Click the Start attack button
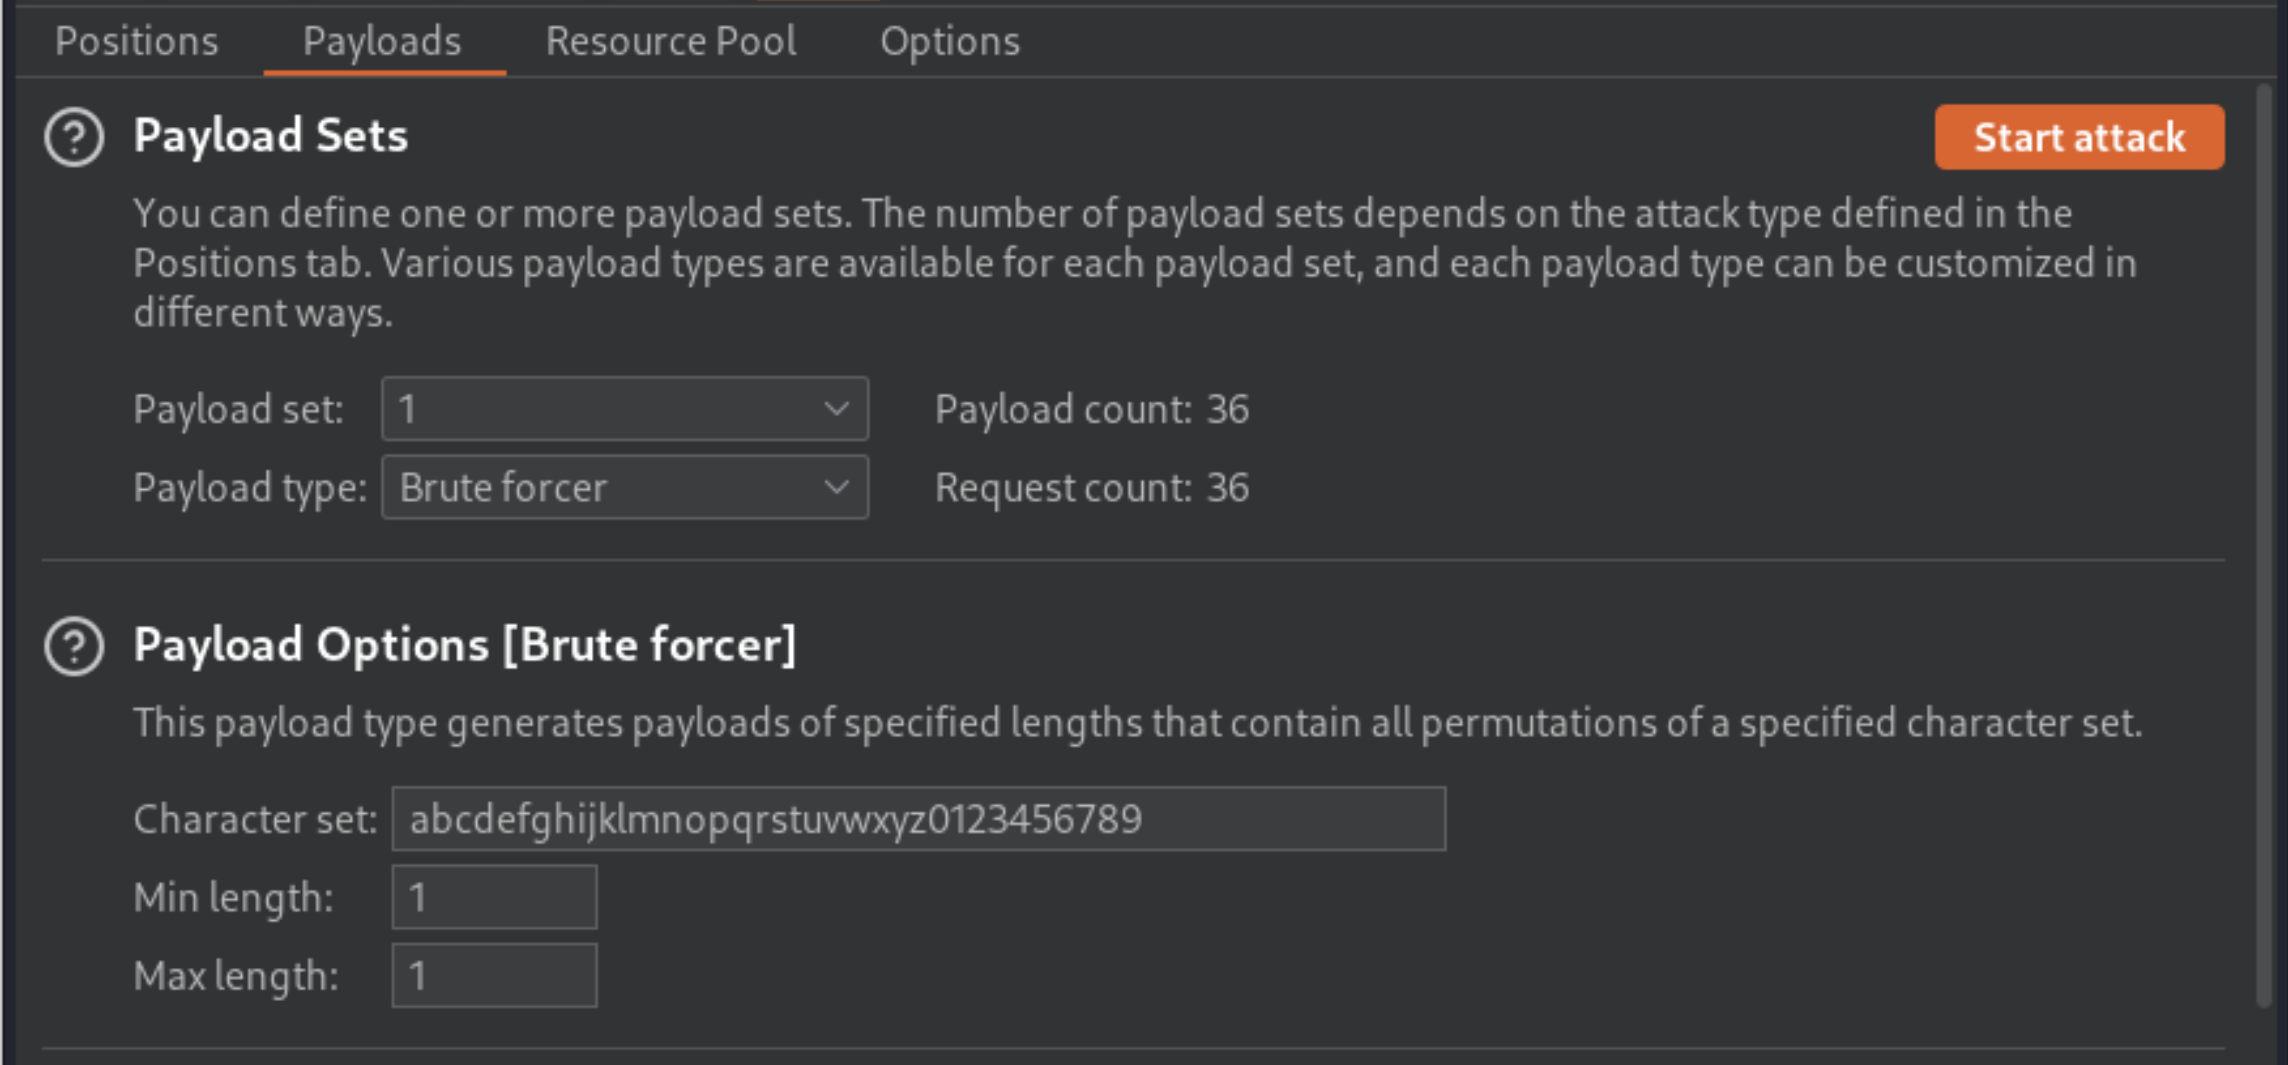Image resolution: width=2288 pixels, height=1065 pixels. [2079, 137]
